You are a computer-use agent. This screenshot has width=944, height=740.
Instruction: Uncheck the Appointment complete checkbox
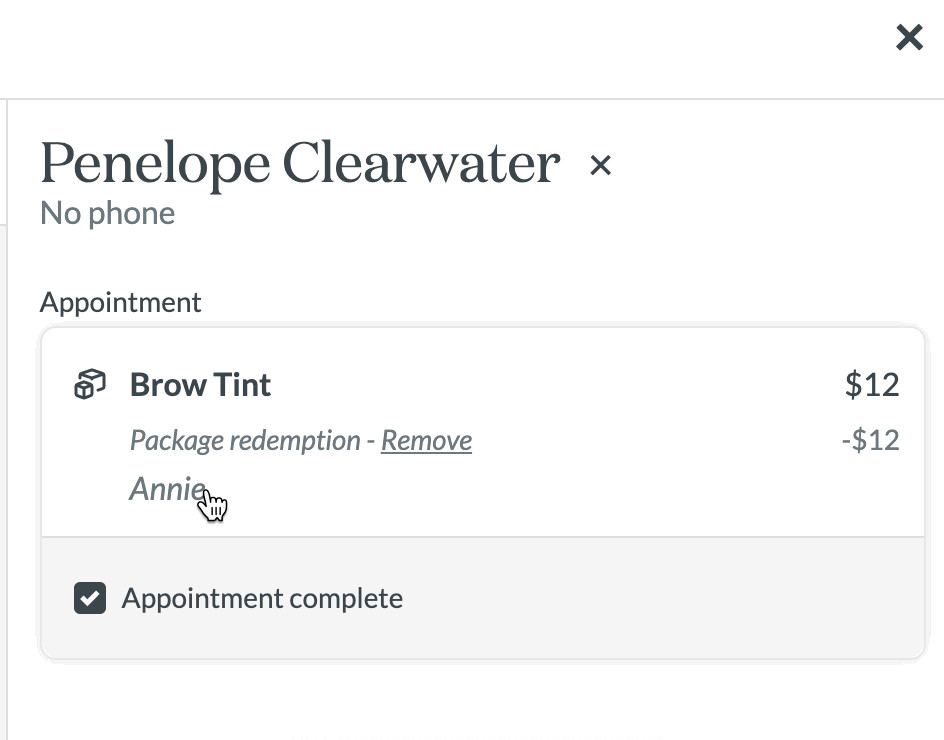pyautogui.click(x=90, y=598)
